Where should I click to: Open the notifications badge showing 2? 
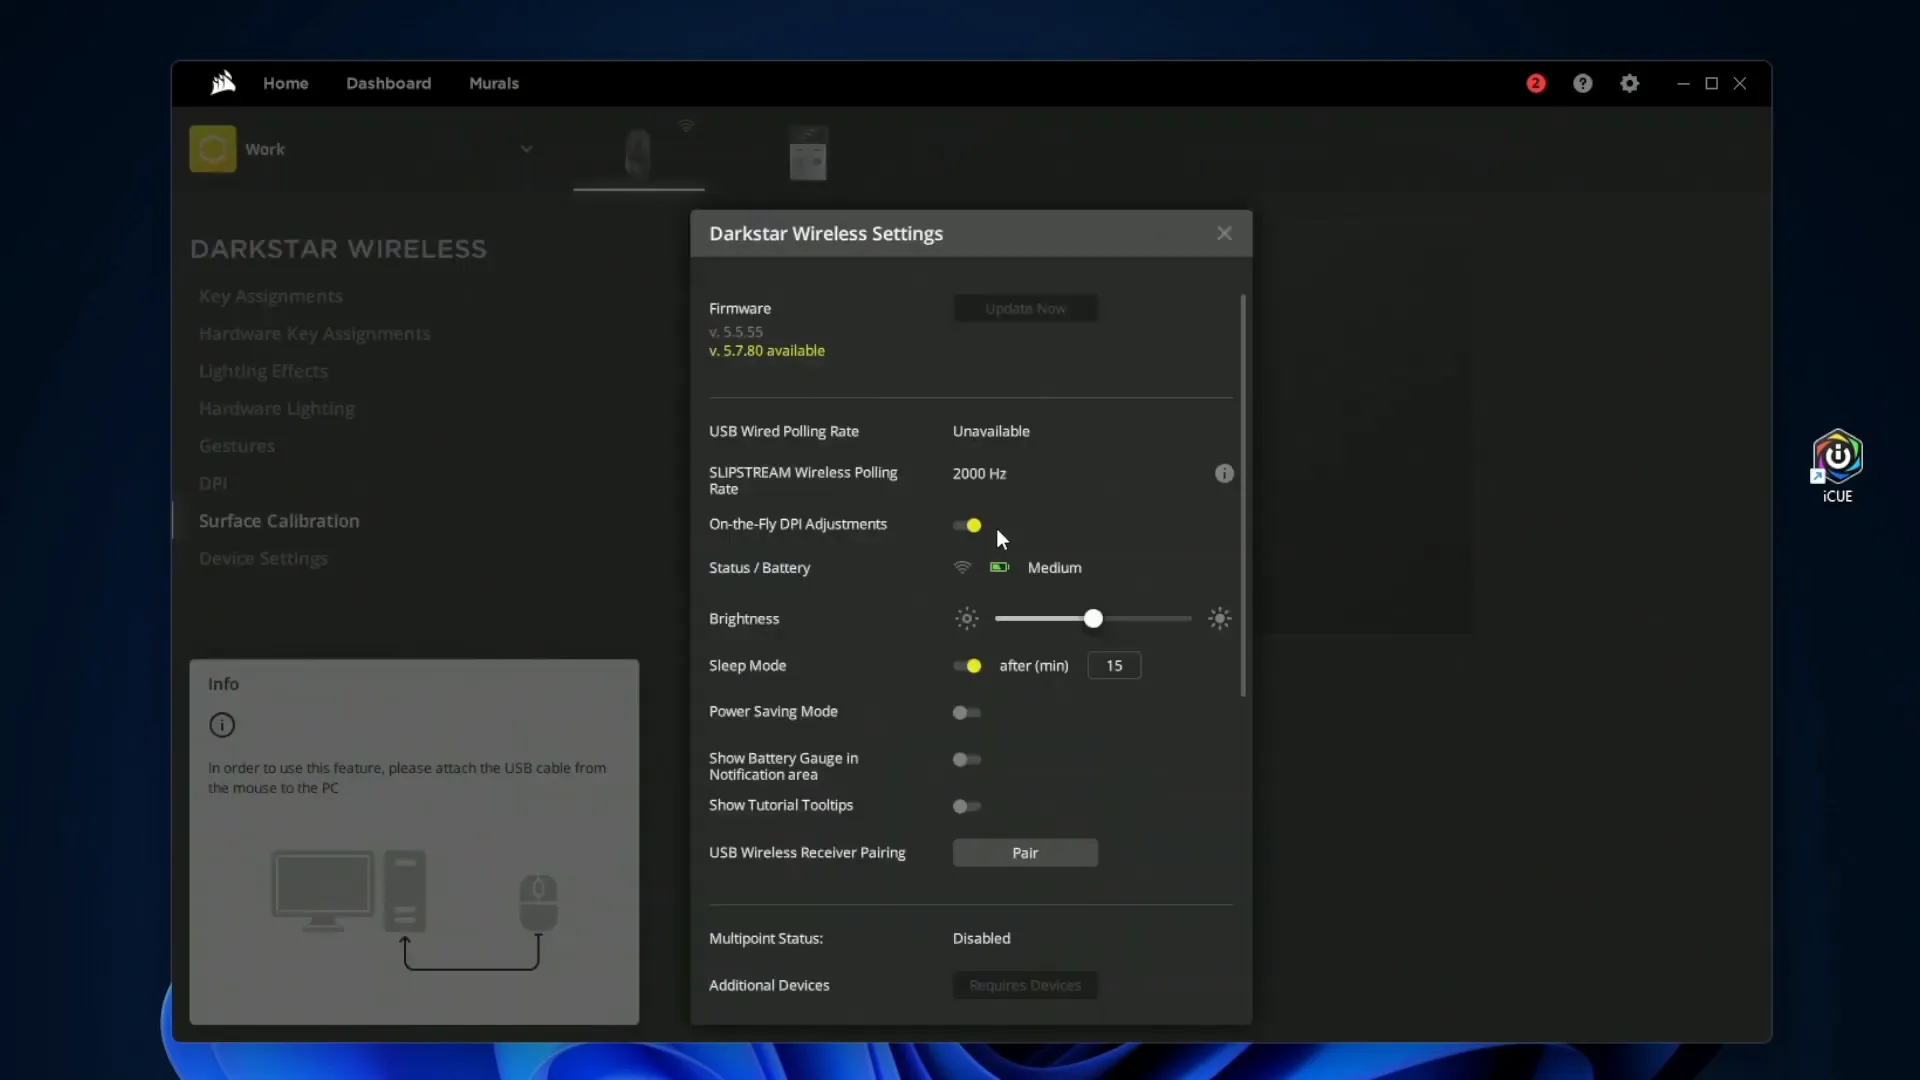[x=1536, y=83]
